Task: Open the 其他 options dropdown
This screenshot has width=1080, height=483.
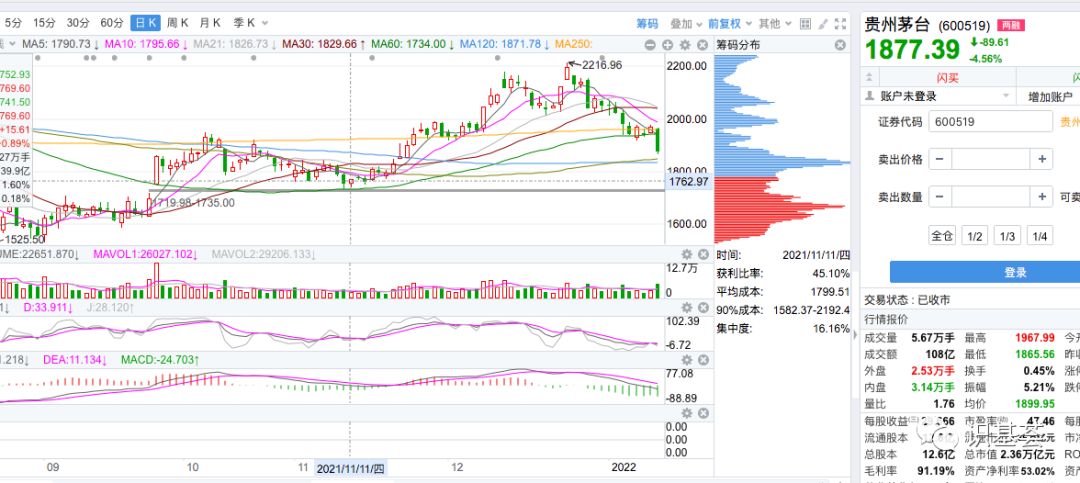Action: (774, 23)
